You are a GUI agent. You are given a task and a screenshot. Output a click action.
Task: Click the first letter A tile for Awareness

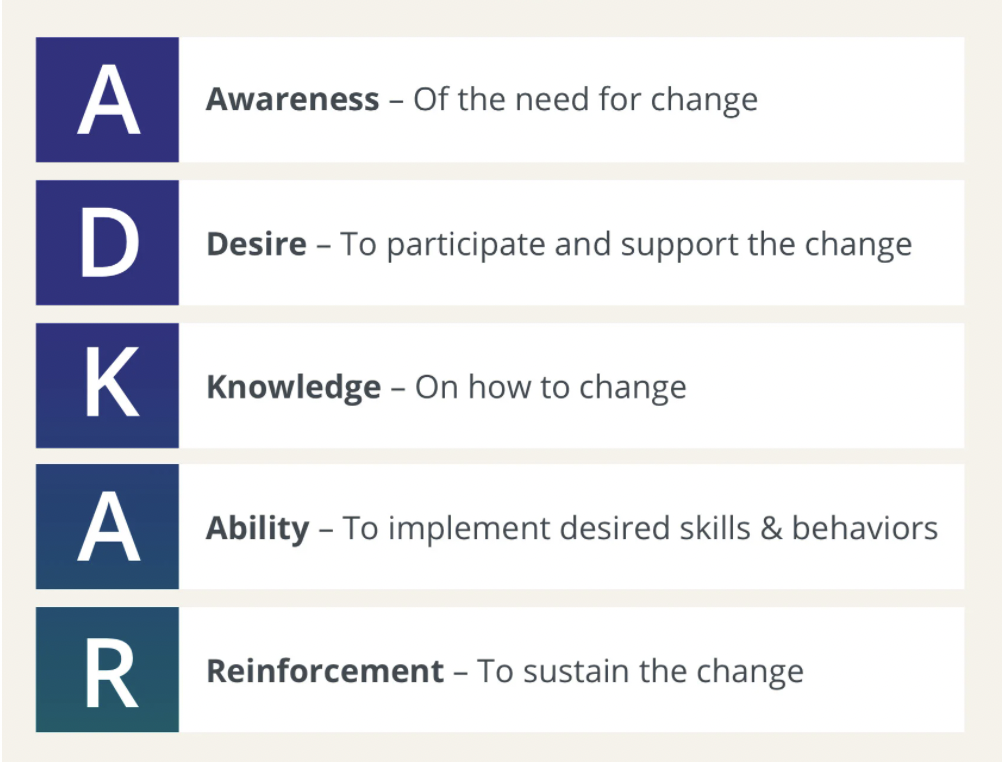(107, 99)
